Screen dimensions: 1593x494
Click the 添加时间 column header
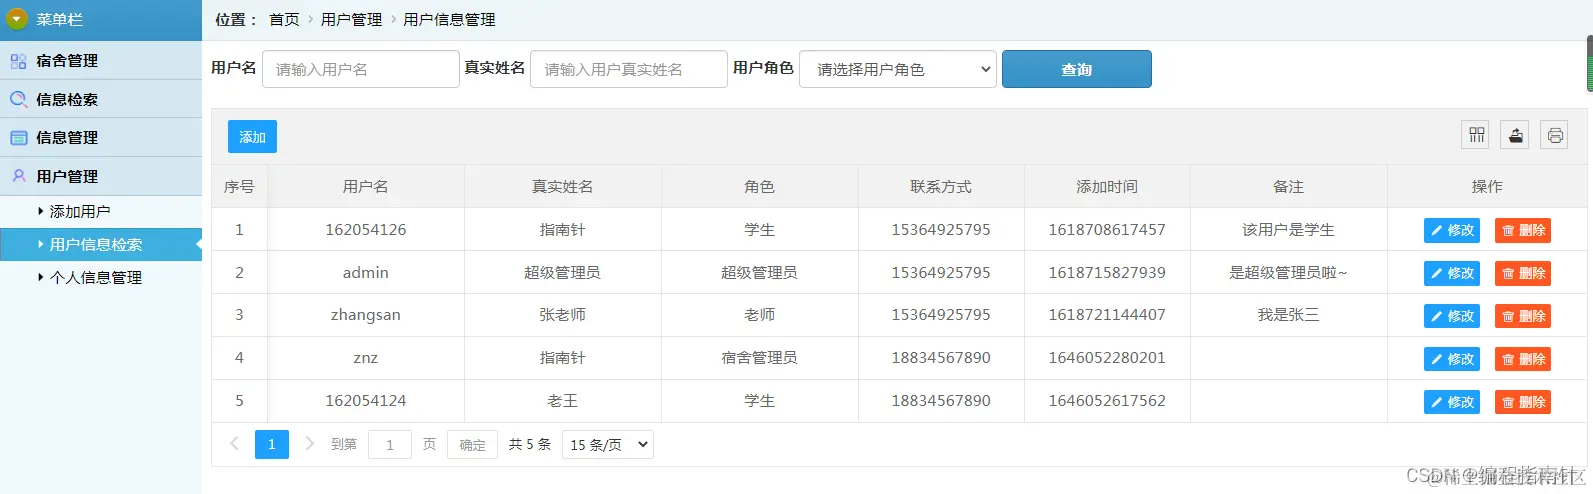1107,186
